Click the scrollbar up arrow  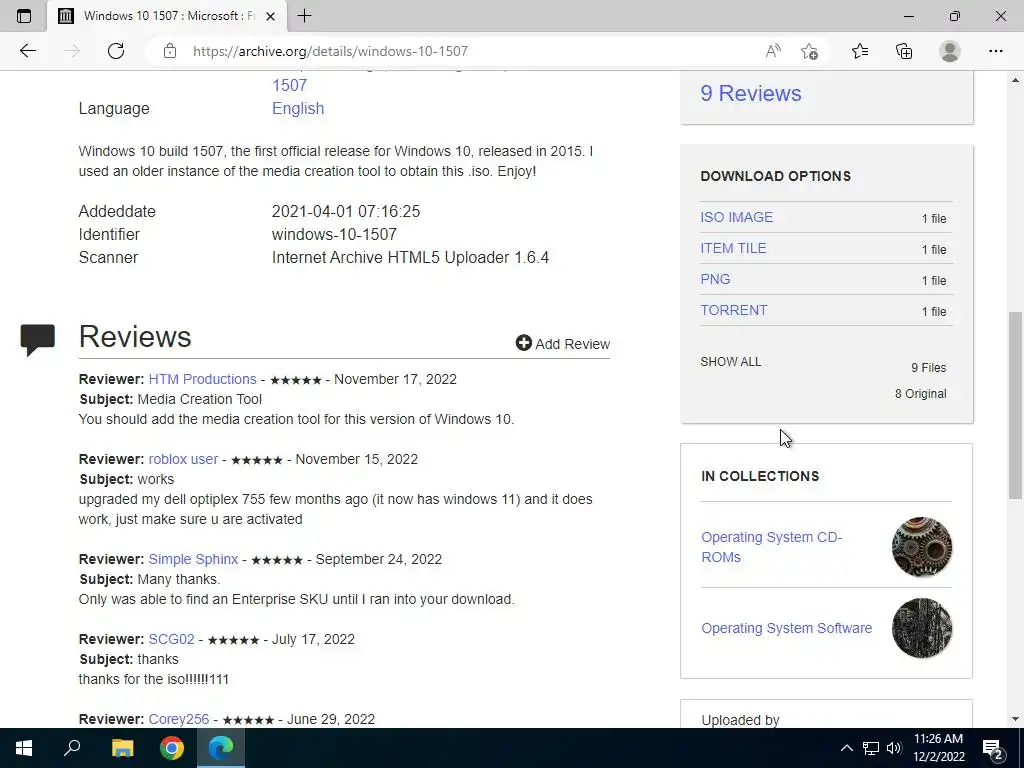pos(1015,80)
